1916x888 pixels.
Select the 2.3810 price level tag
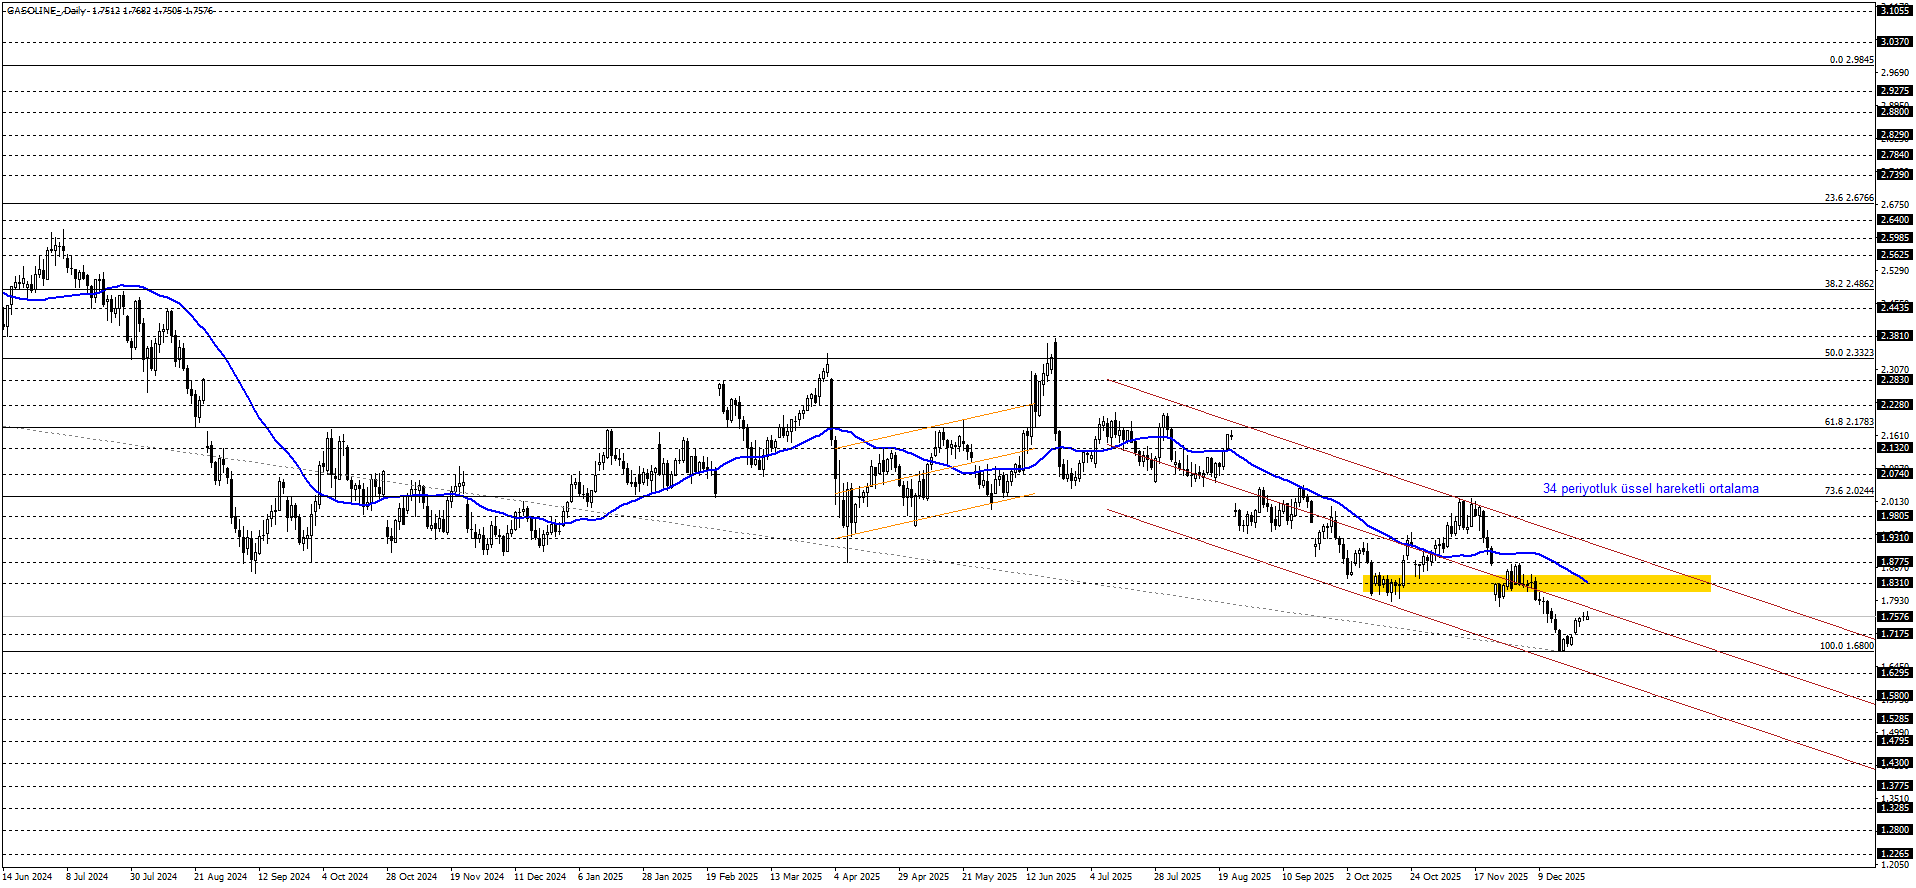(x=1894, y=336)
